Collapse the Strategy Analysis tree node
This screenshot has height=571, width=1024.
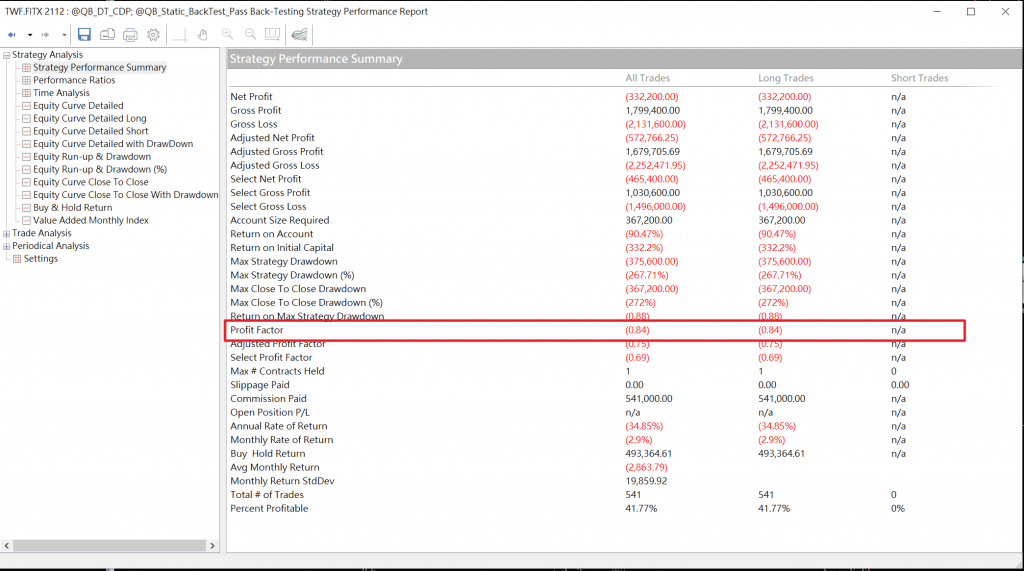6,55
